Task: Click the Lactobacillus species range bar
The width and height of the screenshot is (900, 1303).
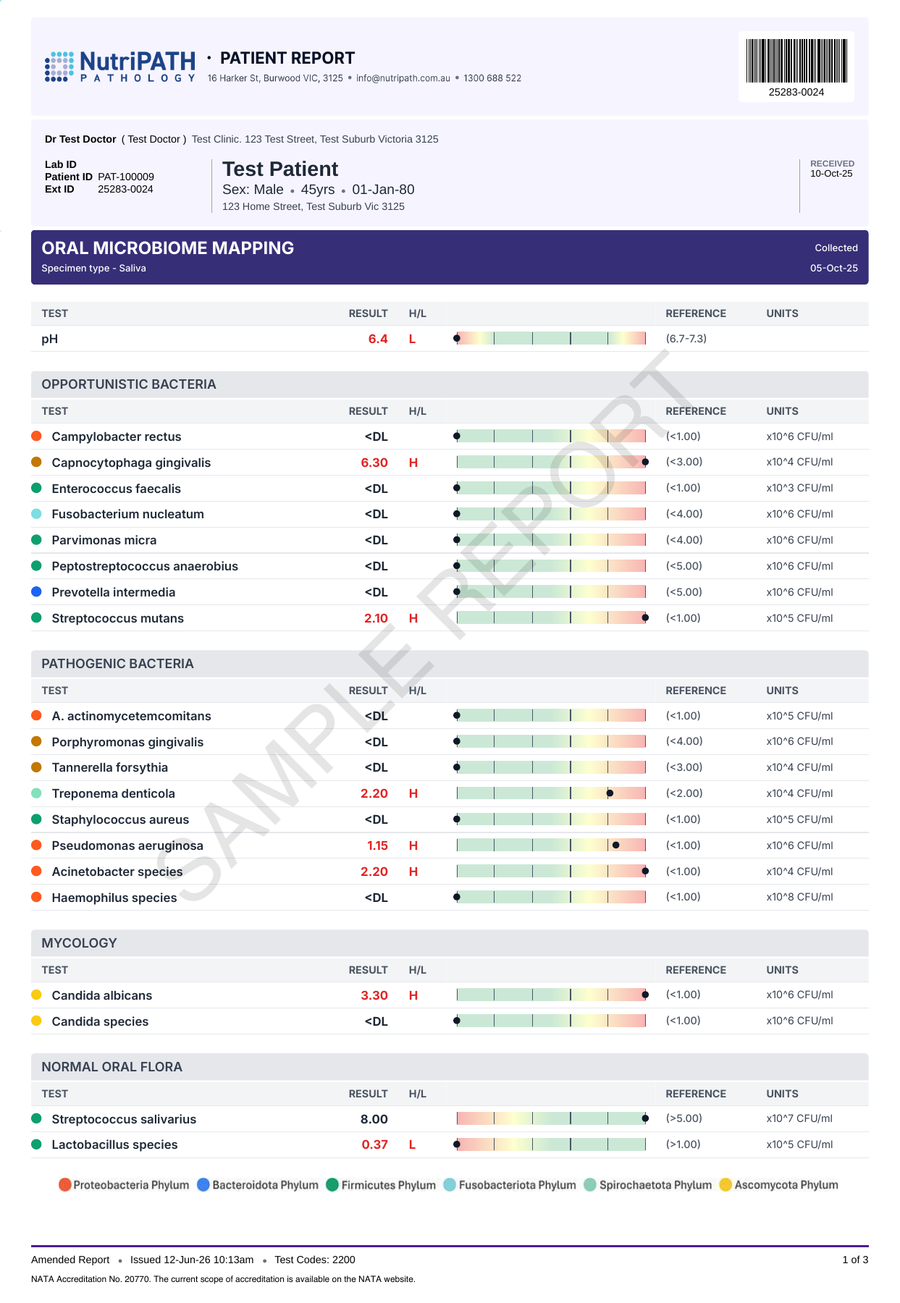Action: (551, 1144)
